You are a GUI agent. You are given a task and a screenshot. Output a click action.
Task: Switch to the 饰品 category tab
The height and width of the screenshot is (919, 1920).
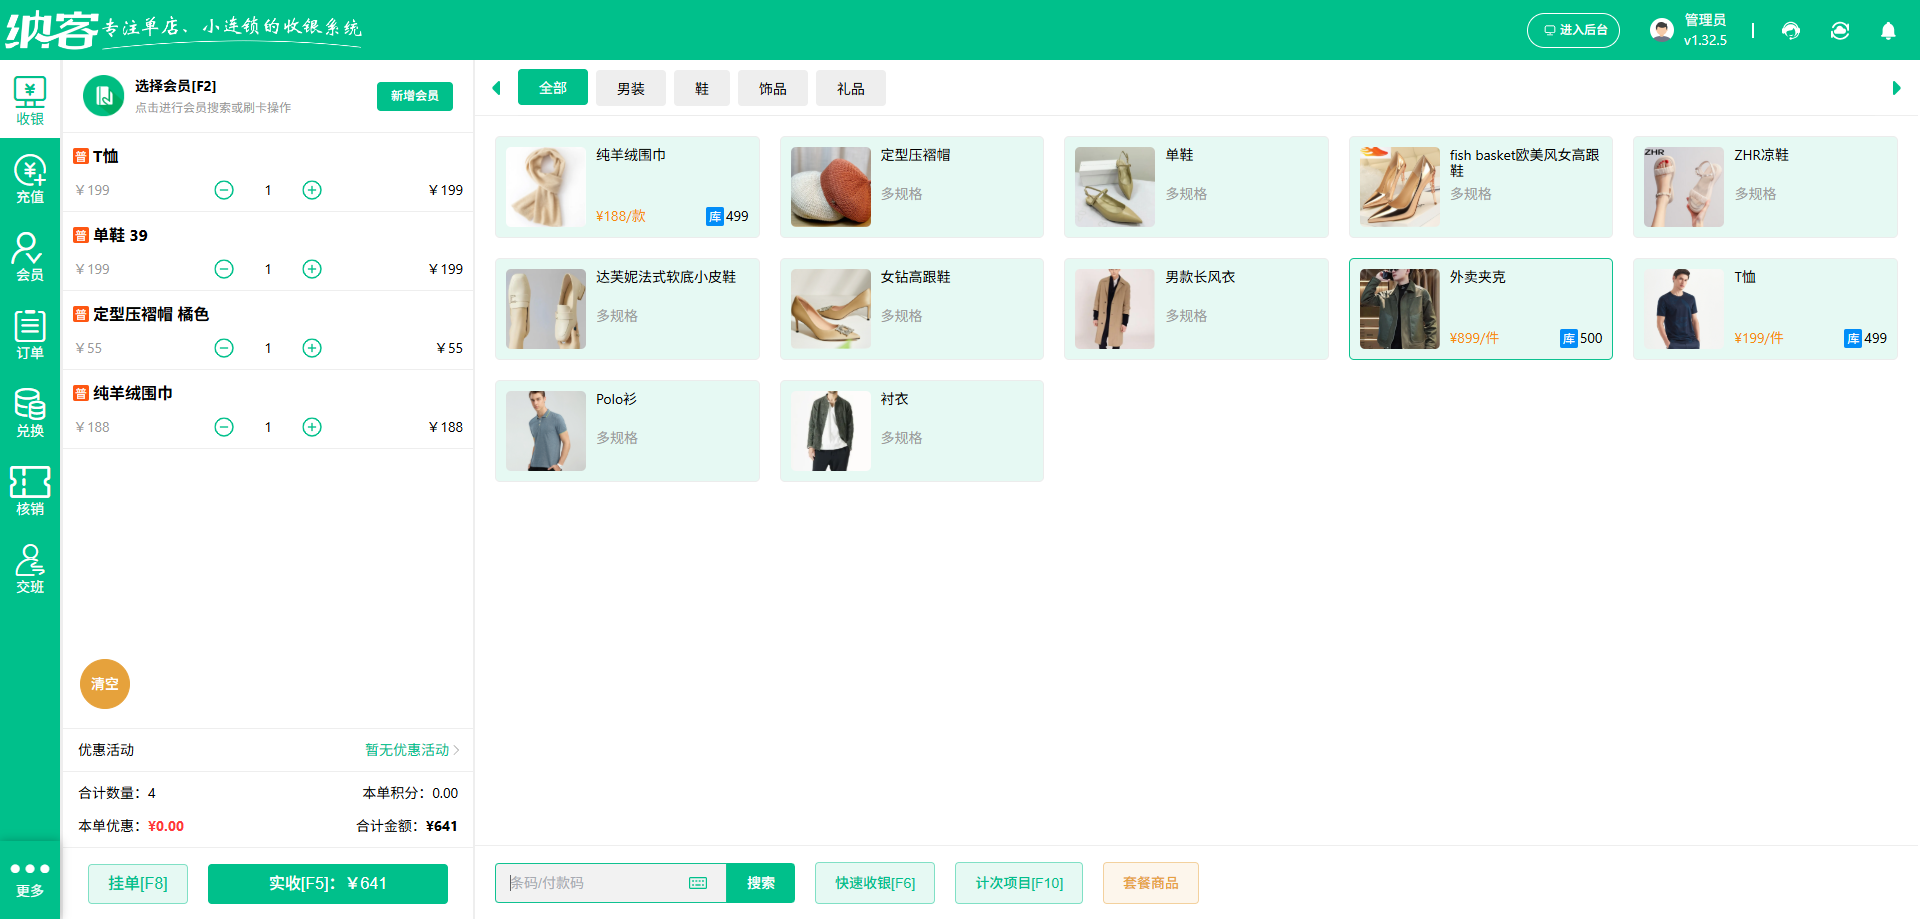coord(772,88)
